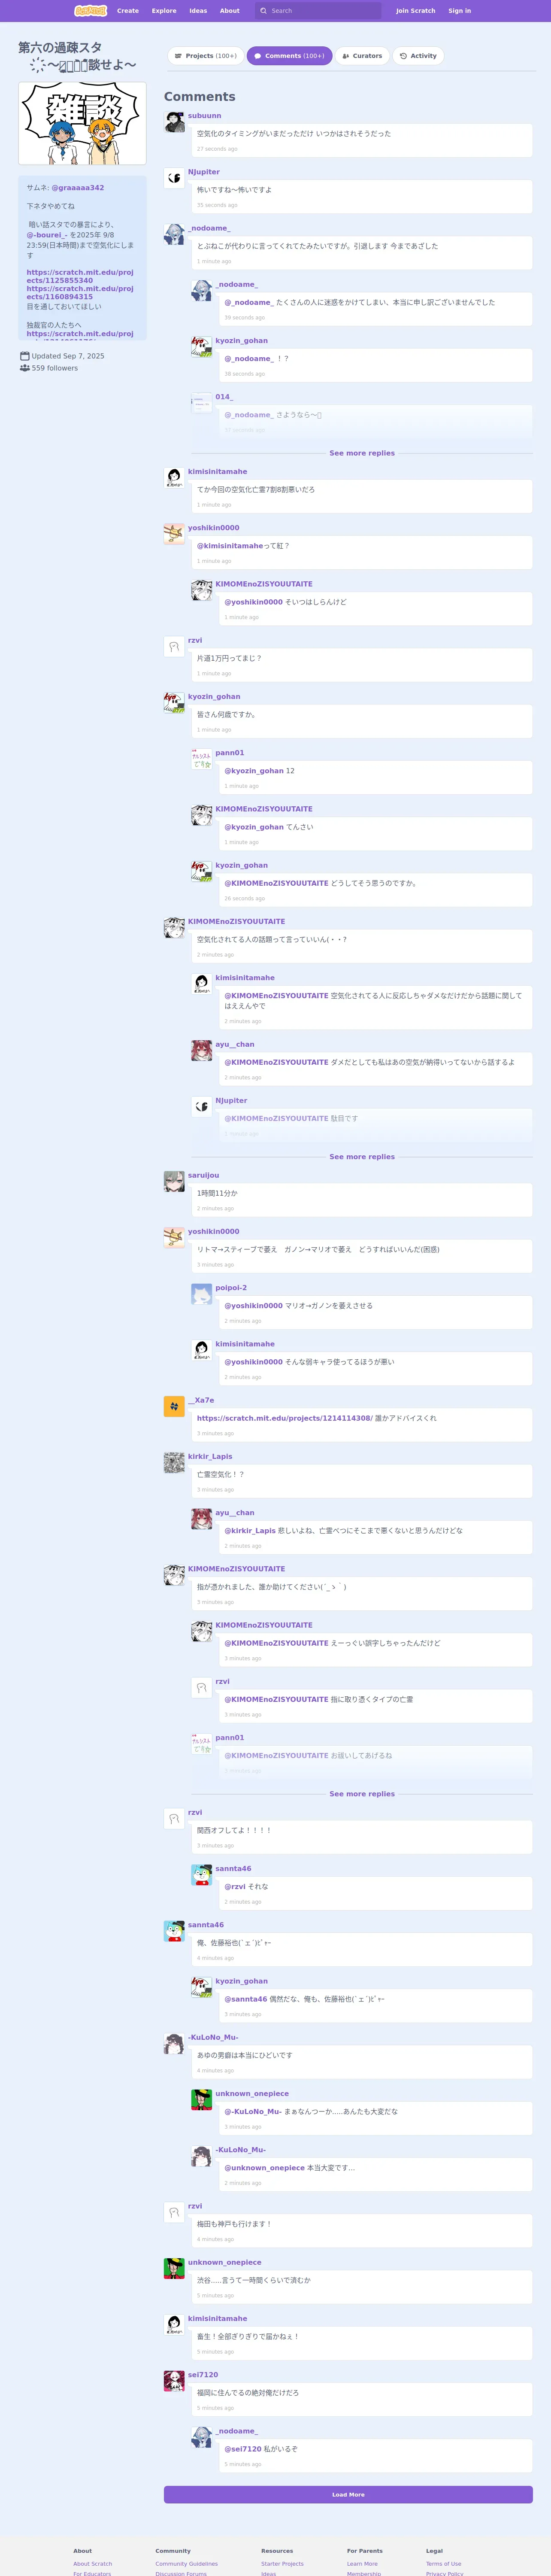Click the studio thumbnail image

coord(82,123)
